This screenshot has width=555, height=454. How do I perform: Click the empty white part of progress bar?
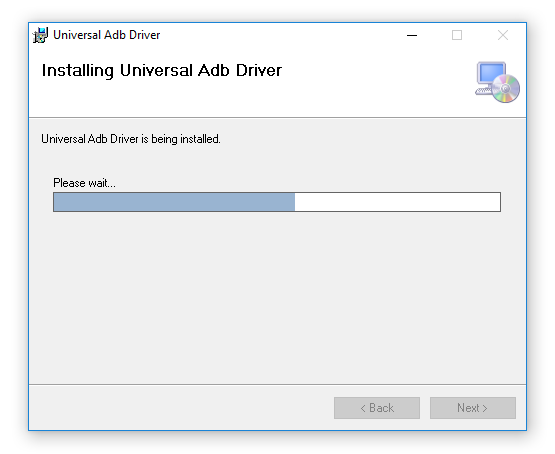[397, 202]
